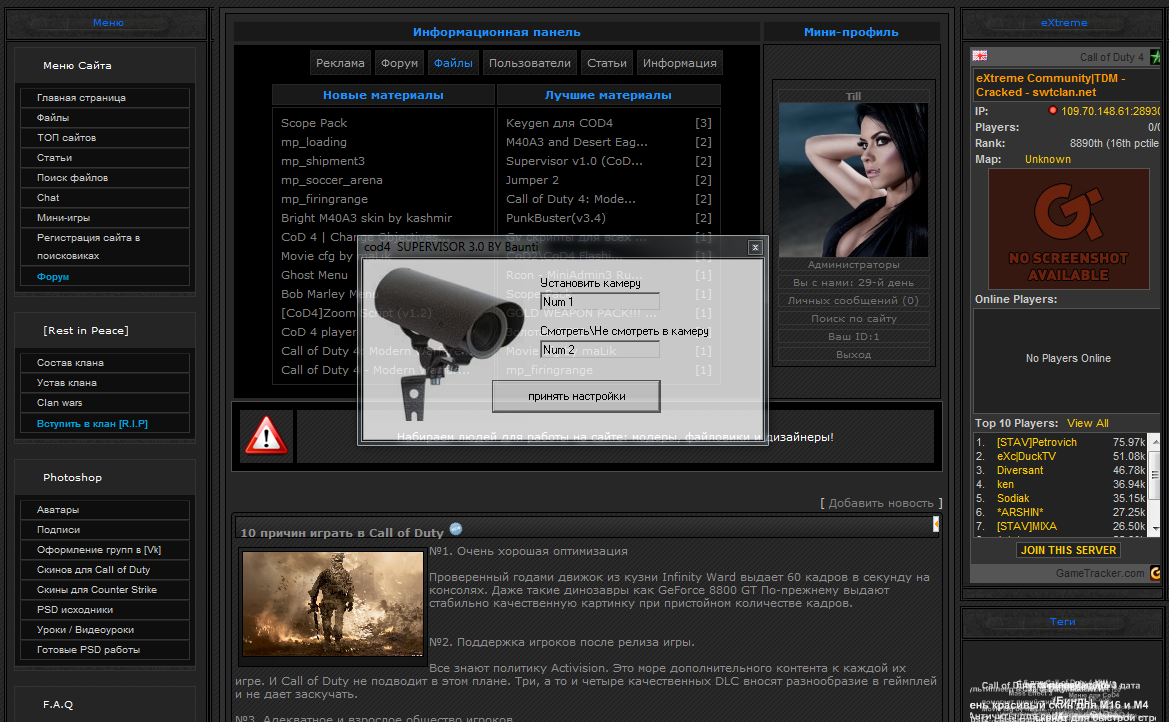Click the No Screenshot Available map image
Image resolution: width=1169 pixels, height=722 pixels.
(x=1068, y=229)
